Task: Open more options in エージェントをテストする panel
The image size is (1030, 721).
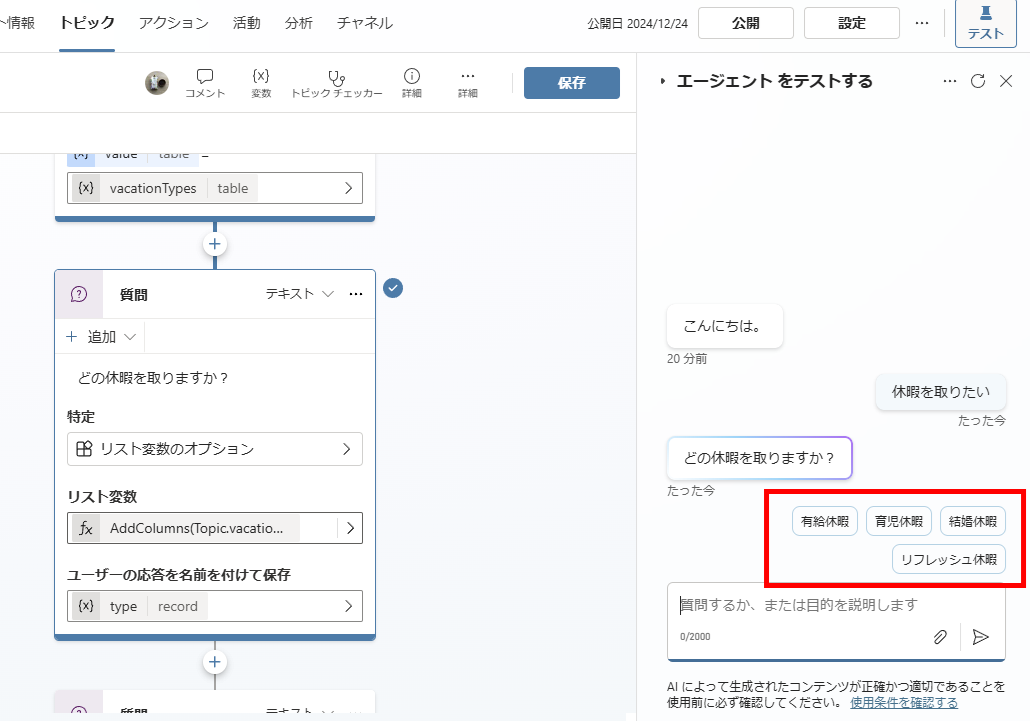Action: tap(949, 81)
